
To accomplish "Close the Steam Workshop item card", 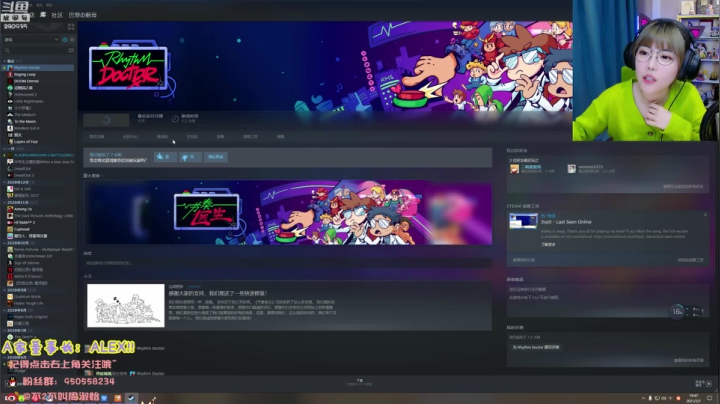I will [x=705, y=214].
